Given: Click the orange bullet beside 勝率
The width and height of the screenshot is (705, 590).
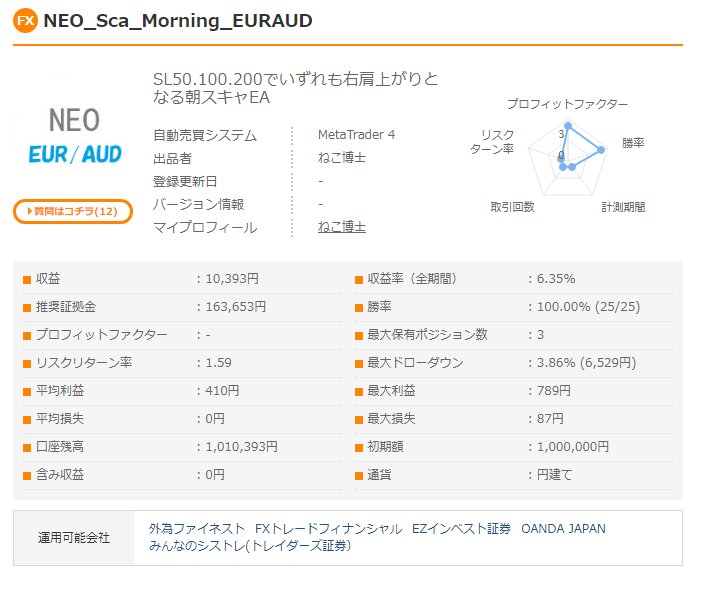Looking at the screenshot, I should pyautogui.click(x=359, y=307).
